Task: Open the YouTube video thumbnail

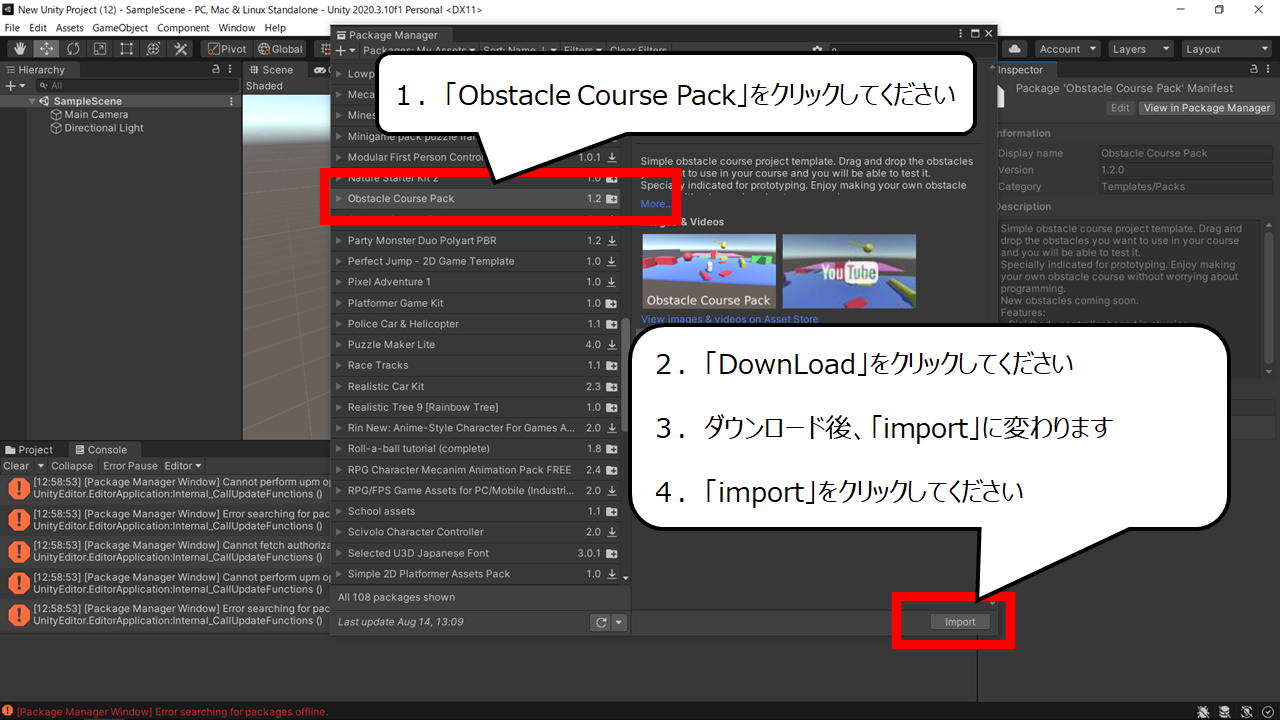Action: (x=849, y=271)
